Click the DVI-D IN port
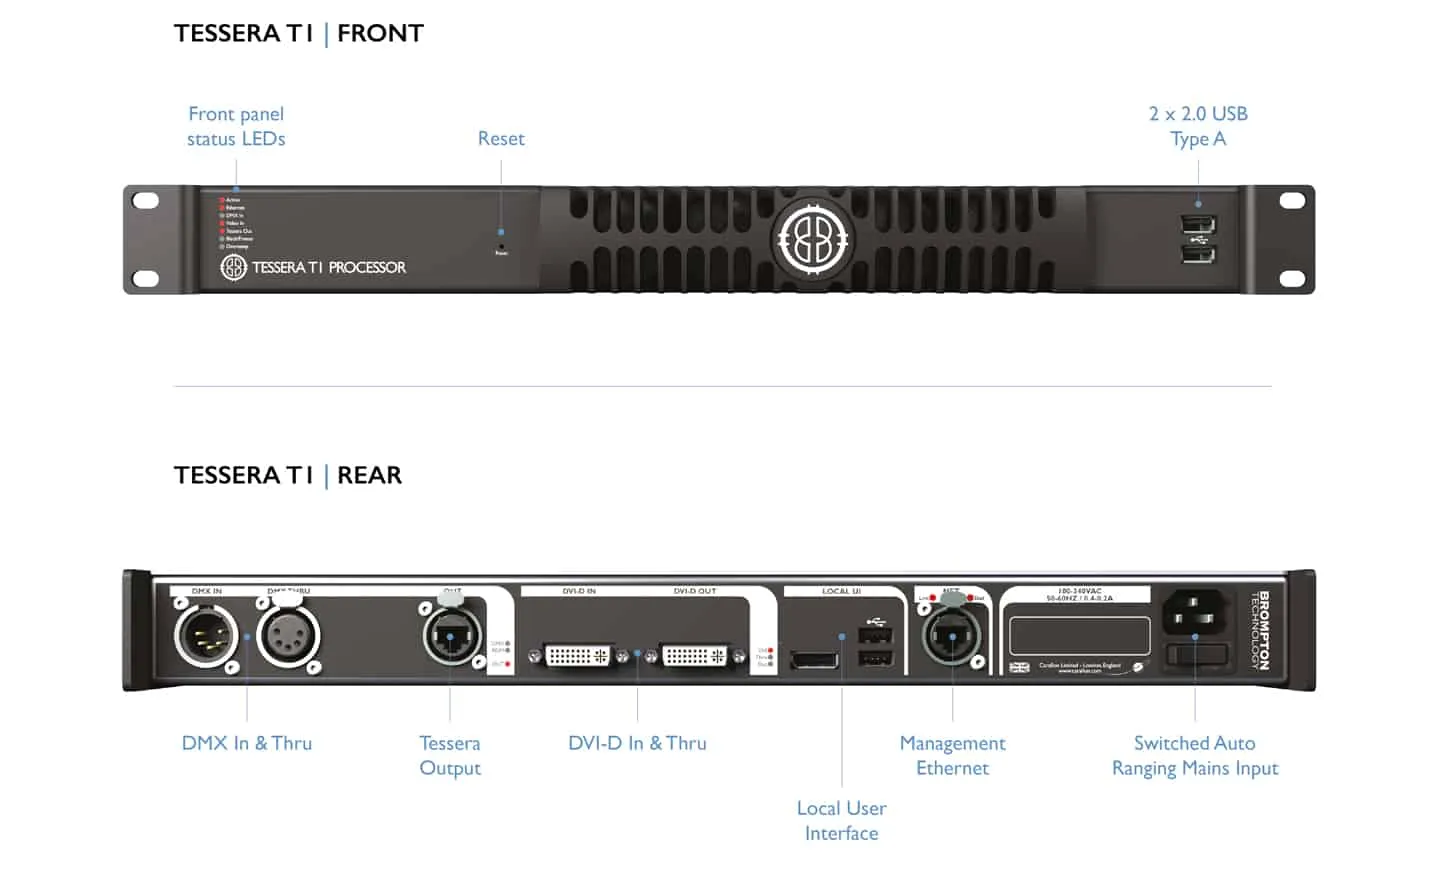1440x874 pixels. point(577,656)
